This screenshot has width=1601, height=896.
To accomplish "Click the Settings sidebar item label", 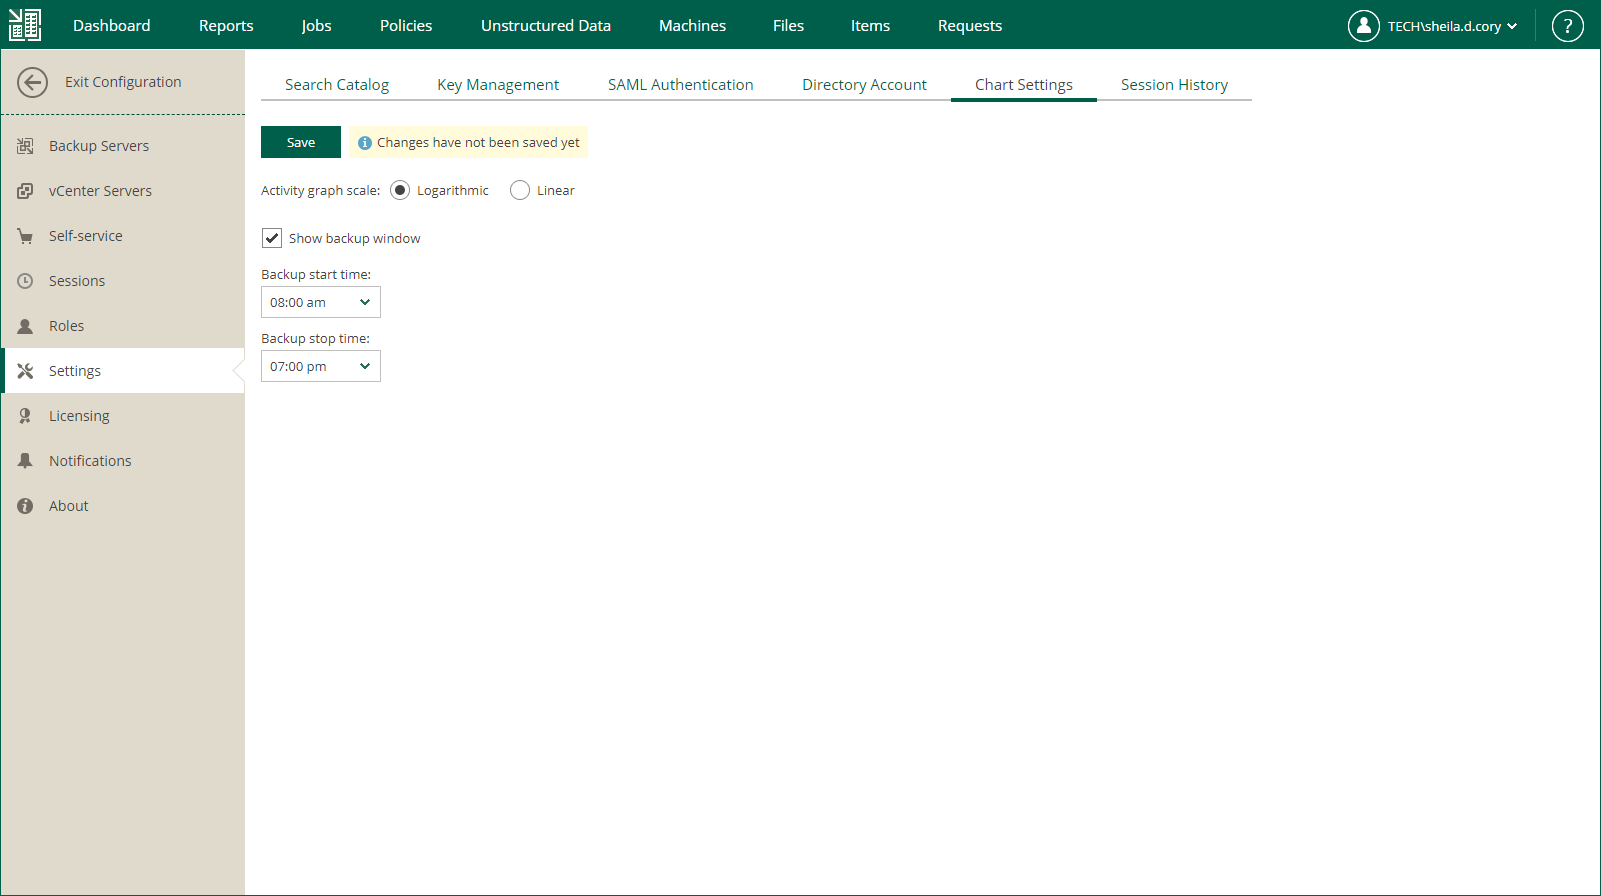I will pyautogui.click(x=75, y=371).
